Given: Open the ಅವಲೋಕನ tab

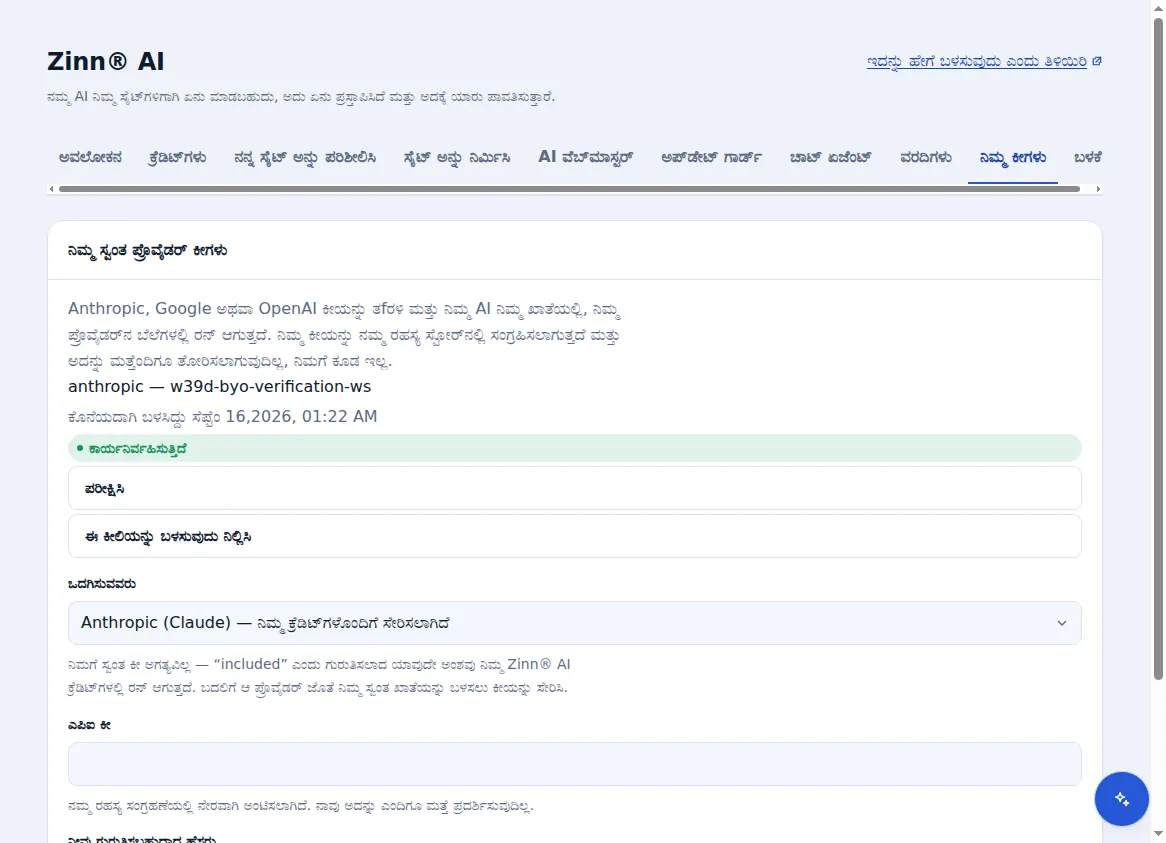Looking at the screenshot, I should (90, 158).
